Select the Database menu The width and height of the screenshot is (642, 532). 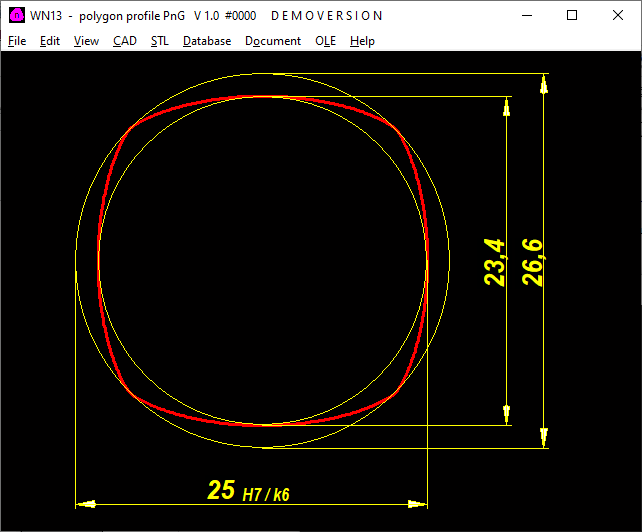(207, 41)
